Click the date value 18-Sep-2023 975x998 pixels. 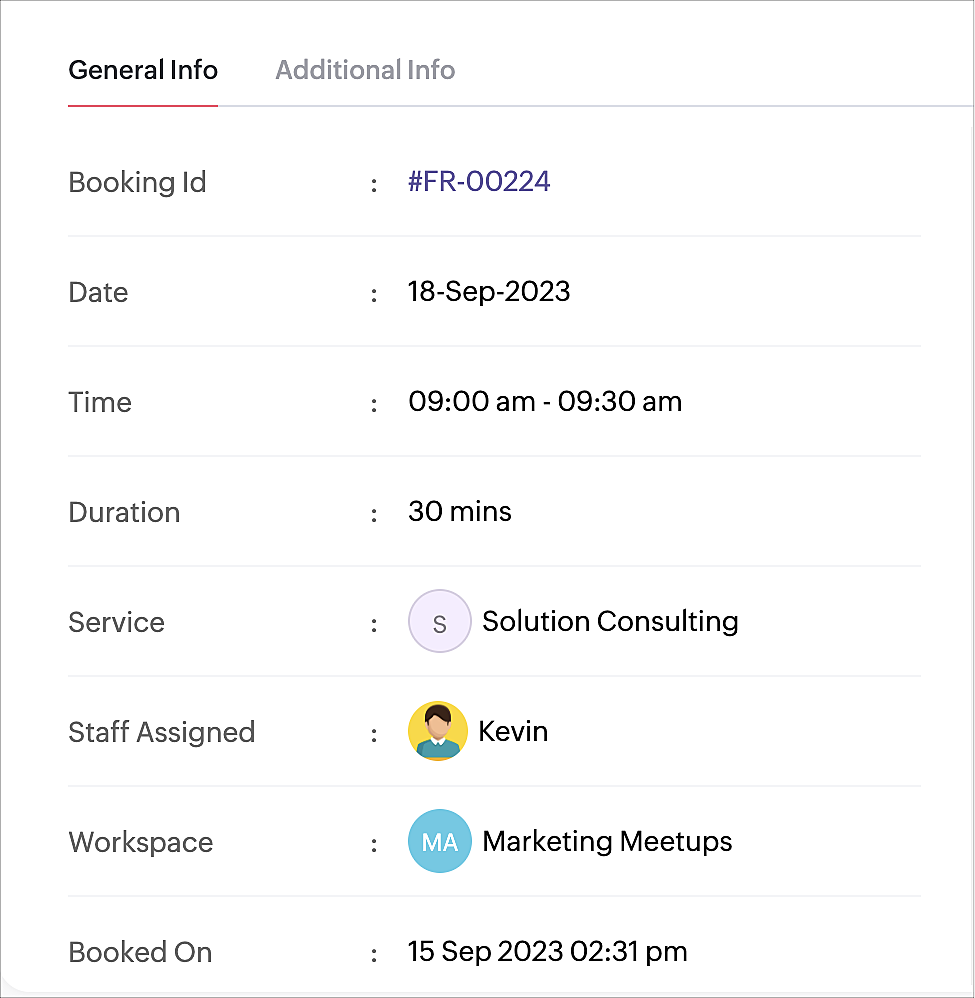[x=489, y=292]
